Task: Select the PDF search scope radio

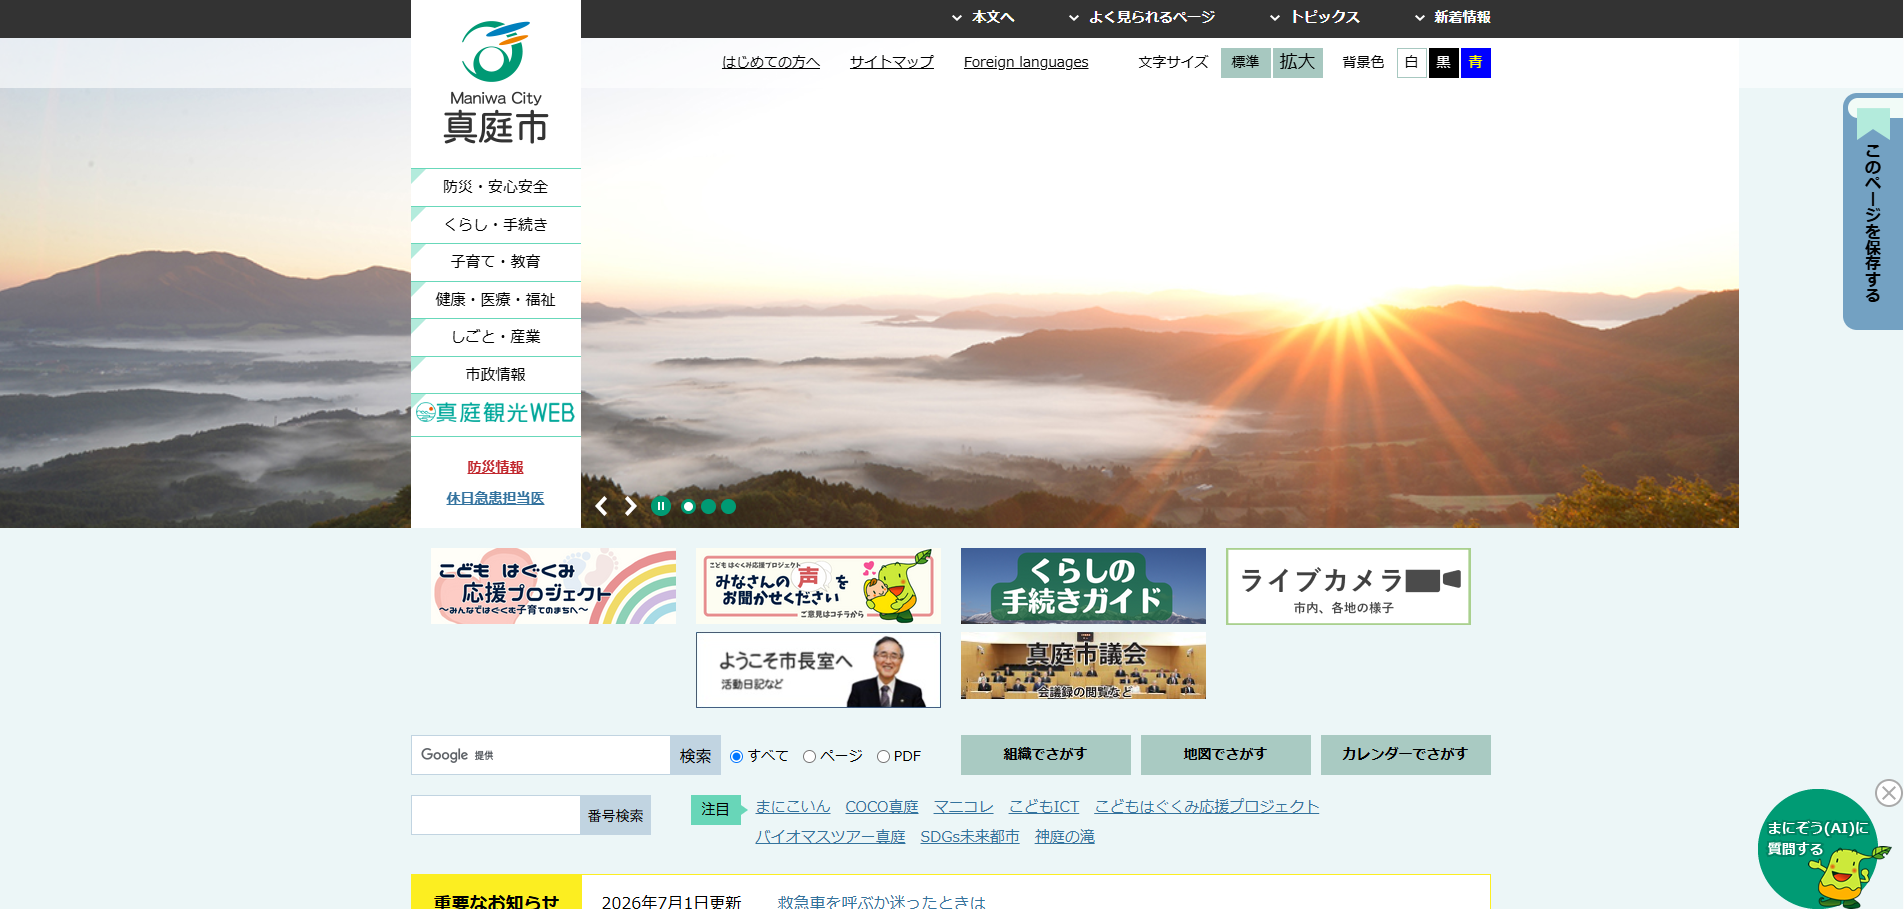Action: 884,756
